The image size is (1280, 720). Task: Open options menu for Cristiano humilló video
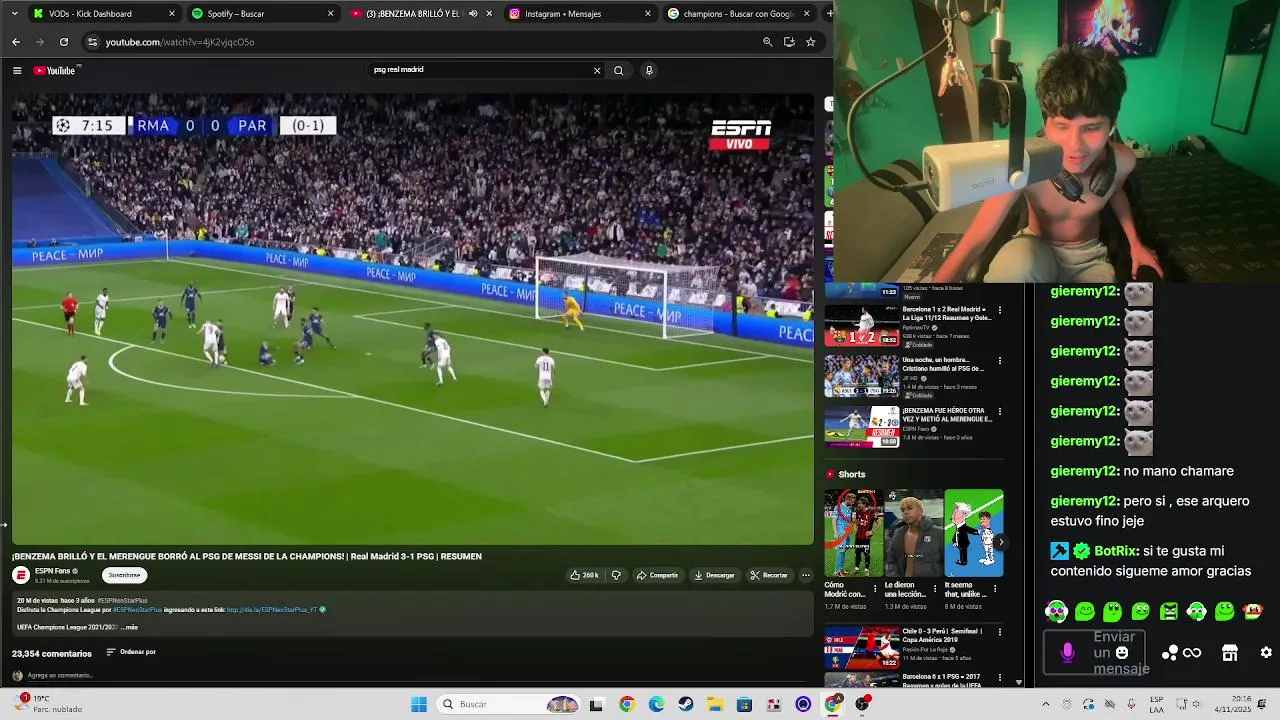999,361
